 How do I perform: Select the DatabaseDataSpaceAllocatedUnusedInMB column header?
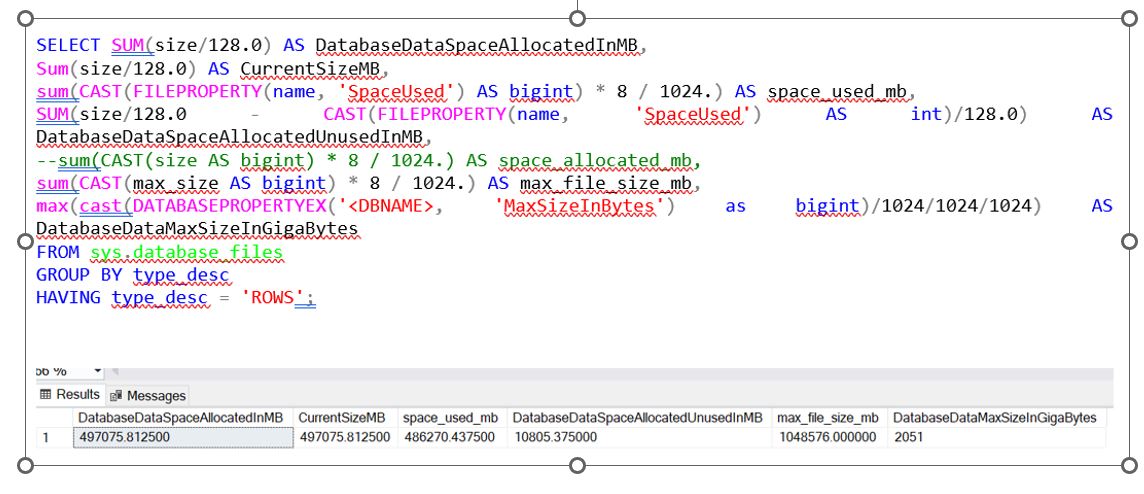(x=637, y=417)
